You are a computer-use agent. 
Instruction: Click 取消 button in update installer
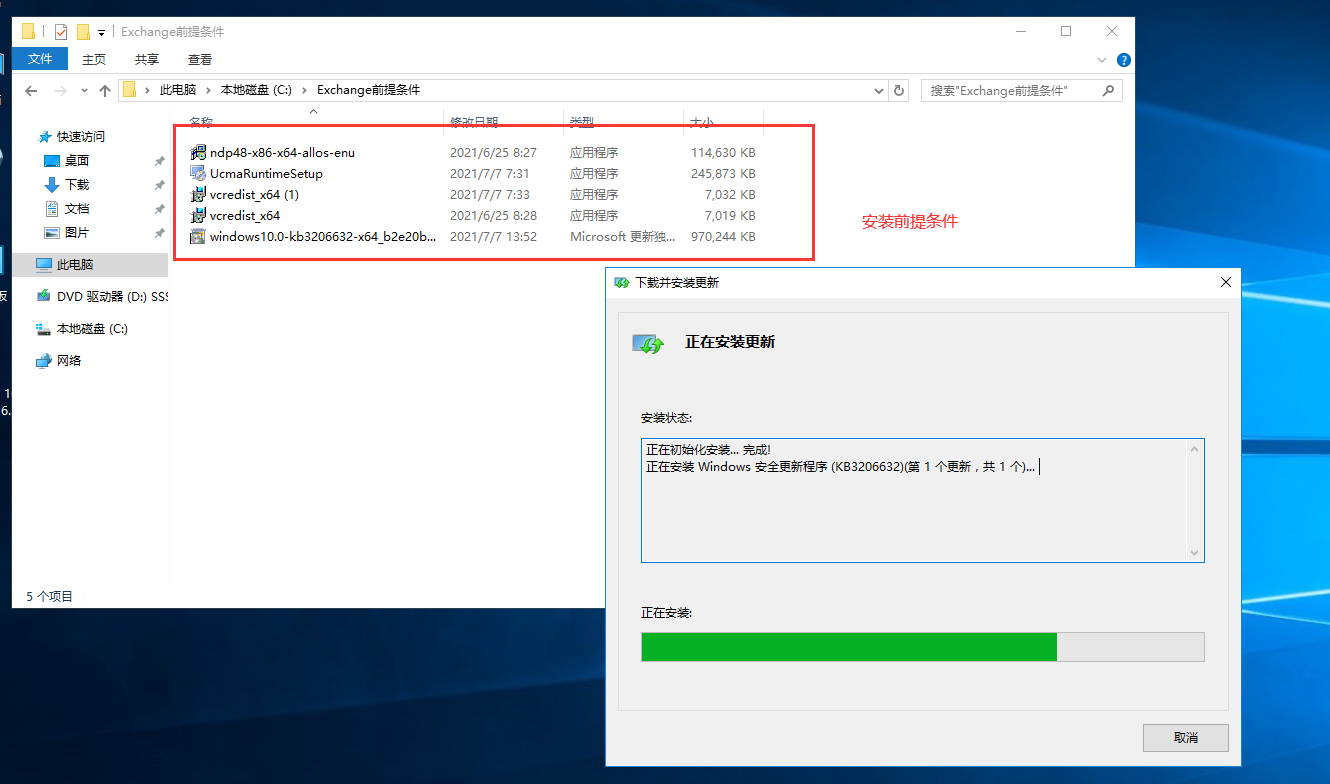tap(1185, 738)
